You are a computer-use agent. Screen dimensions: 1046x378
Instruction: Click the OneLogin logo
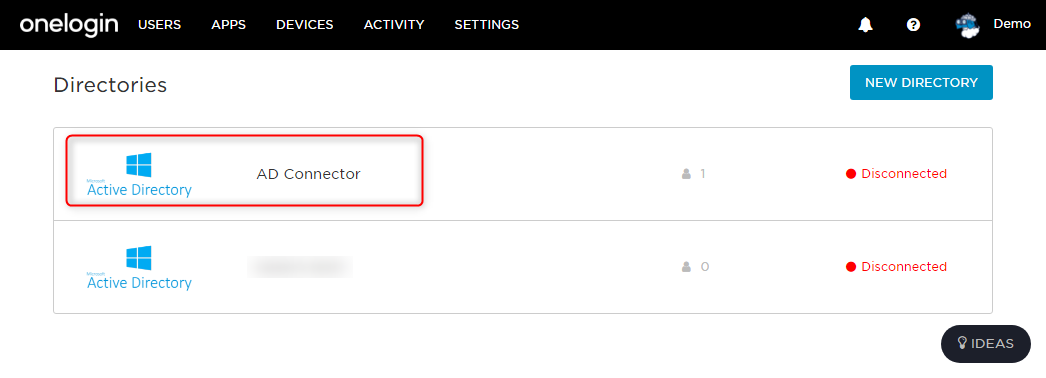69,25
